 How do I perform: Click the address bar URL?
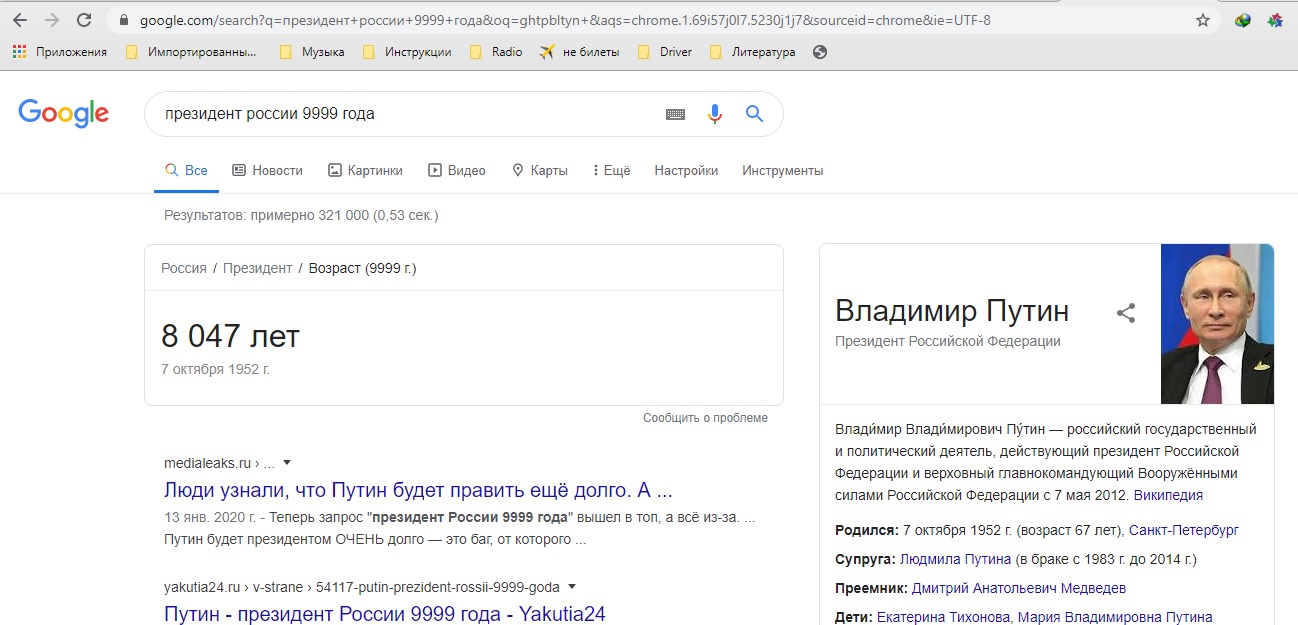pos(565,20)
